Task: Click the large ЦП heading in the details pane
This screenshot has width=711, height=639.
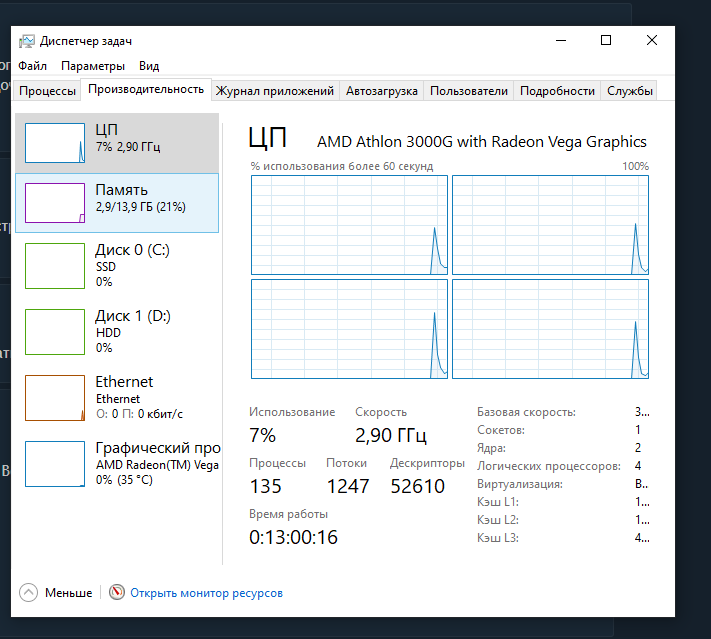Action: click(268, 138)
